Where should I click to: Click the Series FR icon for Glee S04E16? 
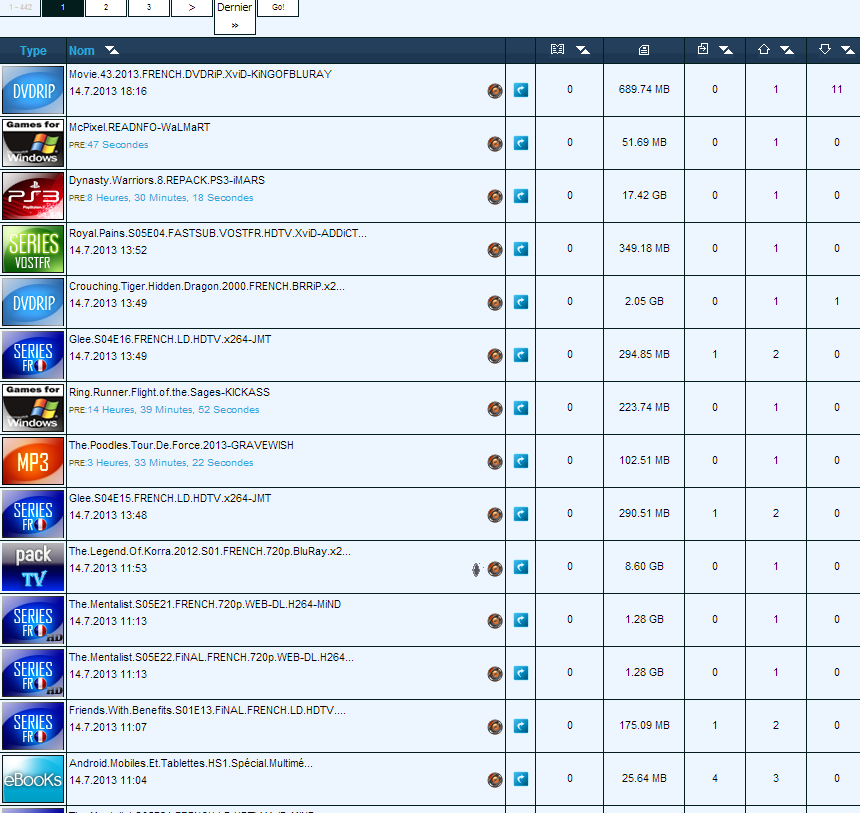pos(33,355)
